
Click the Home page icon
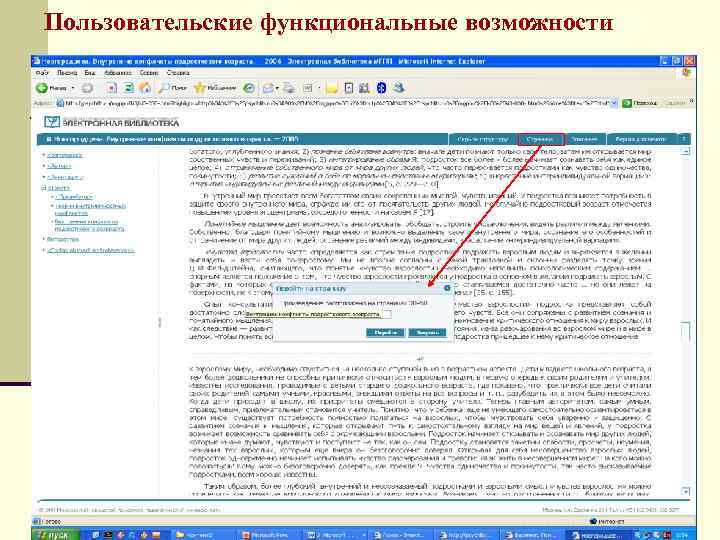tap(145, 88)
